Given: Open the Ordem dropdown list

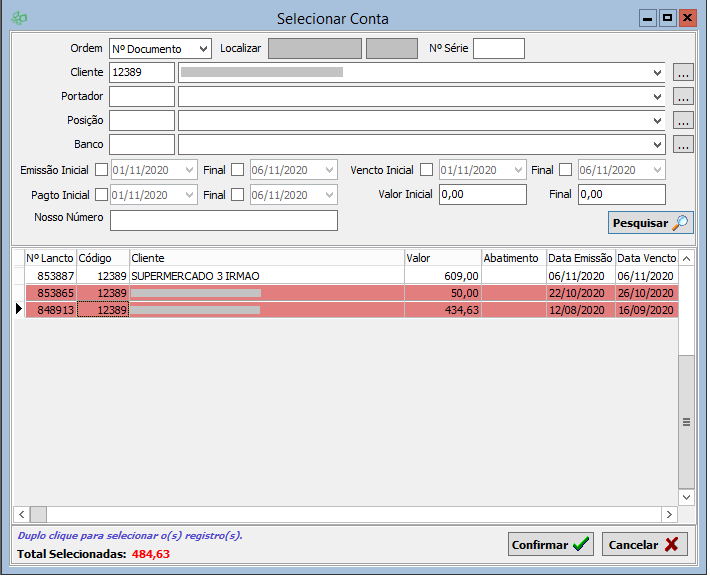Looking at the screenshot, I should pos(203,49).
